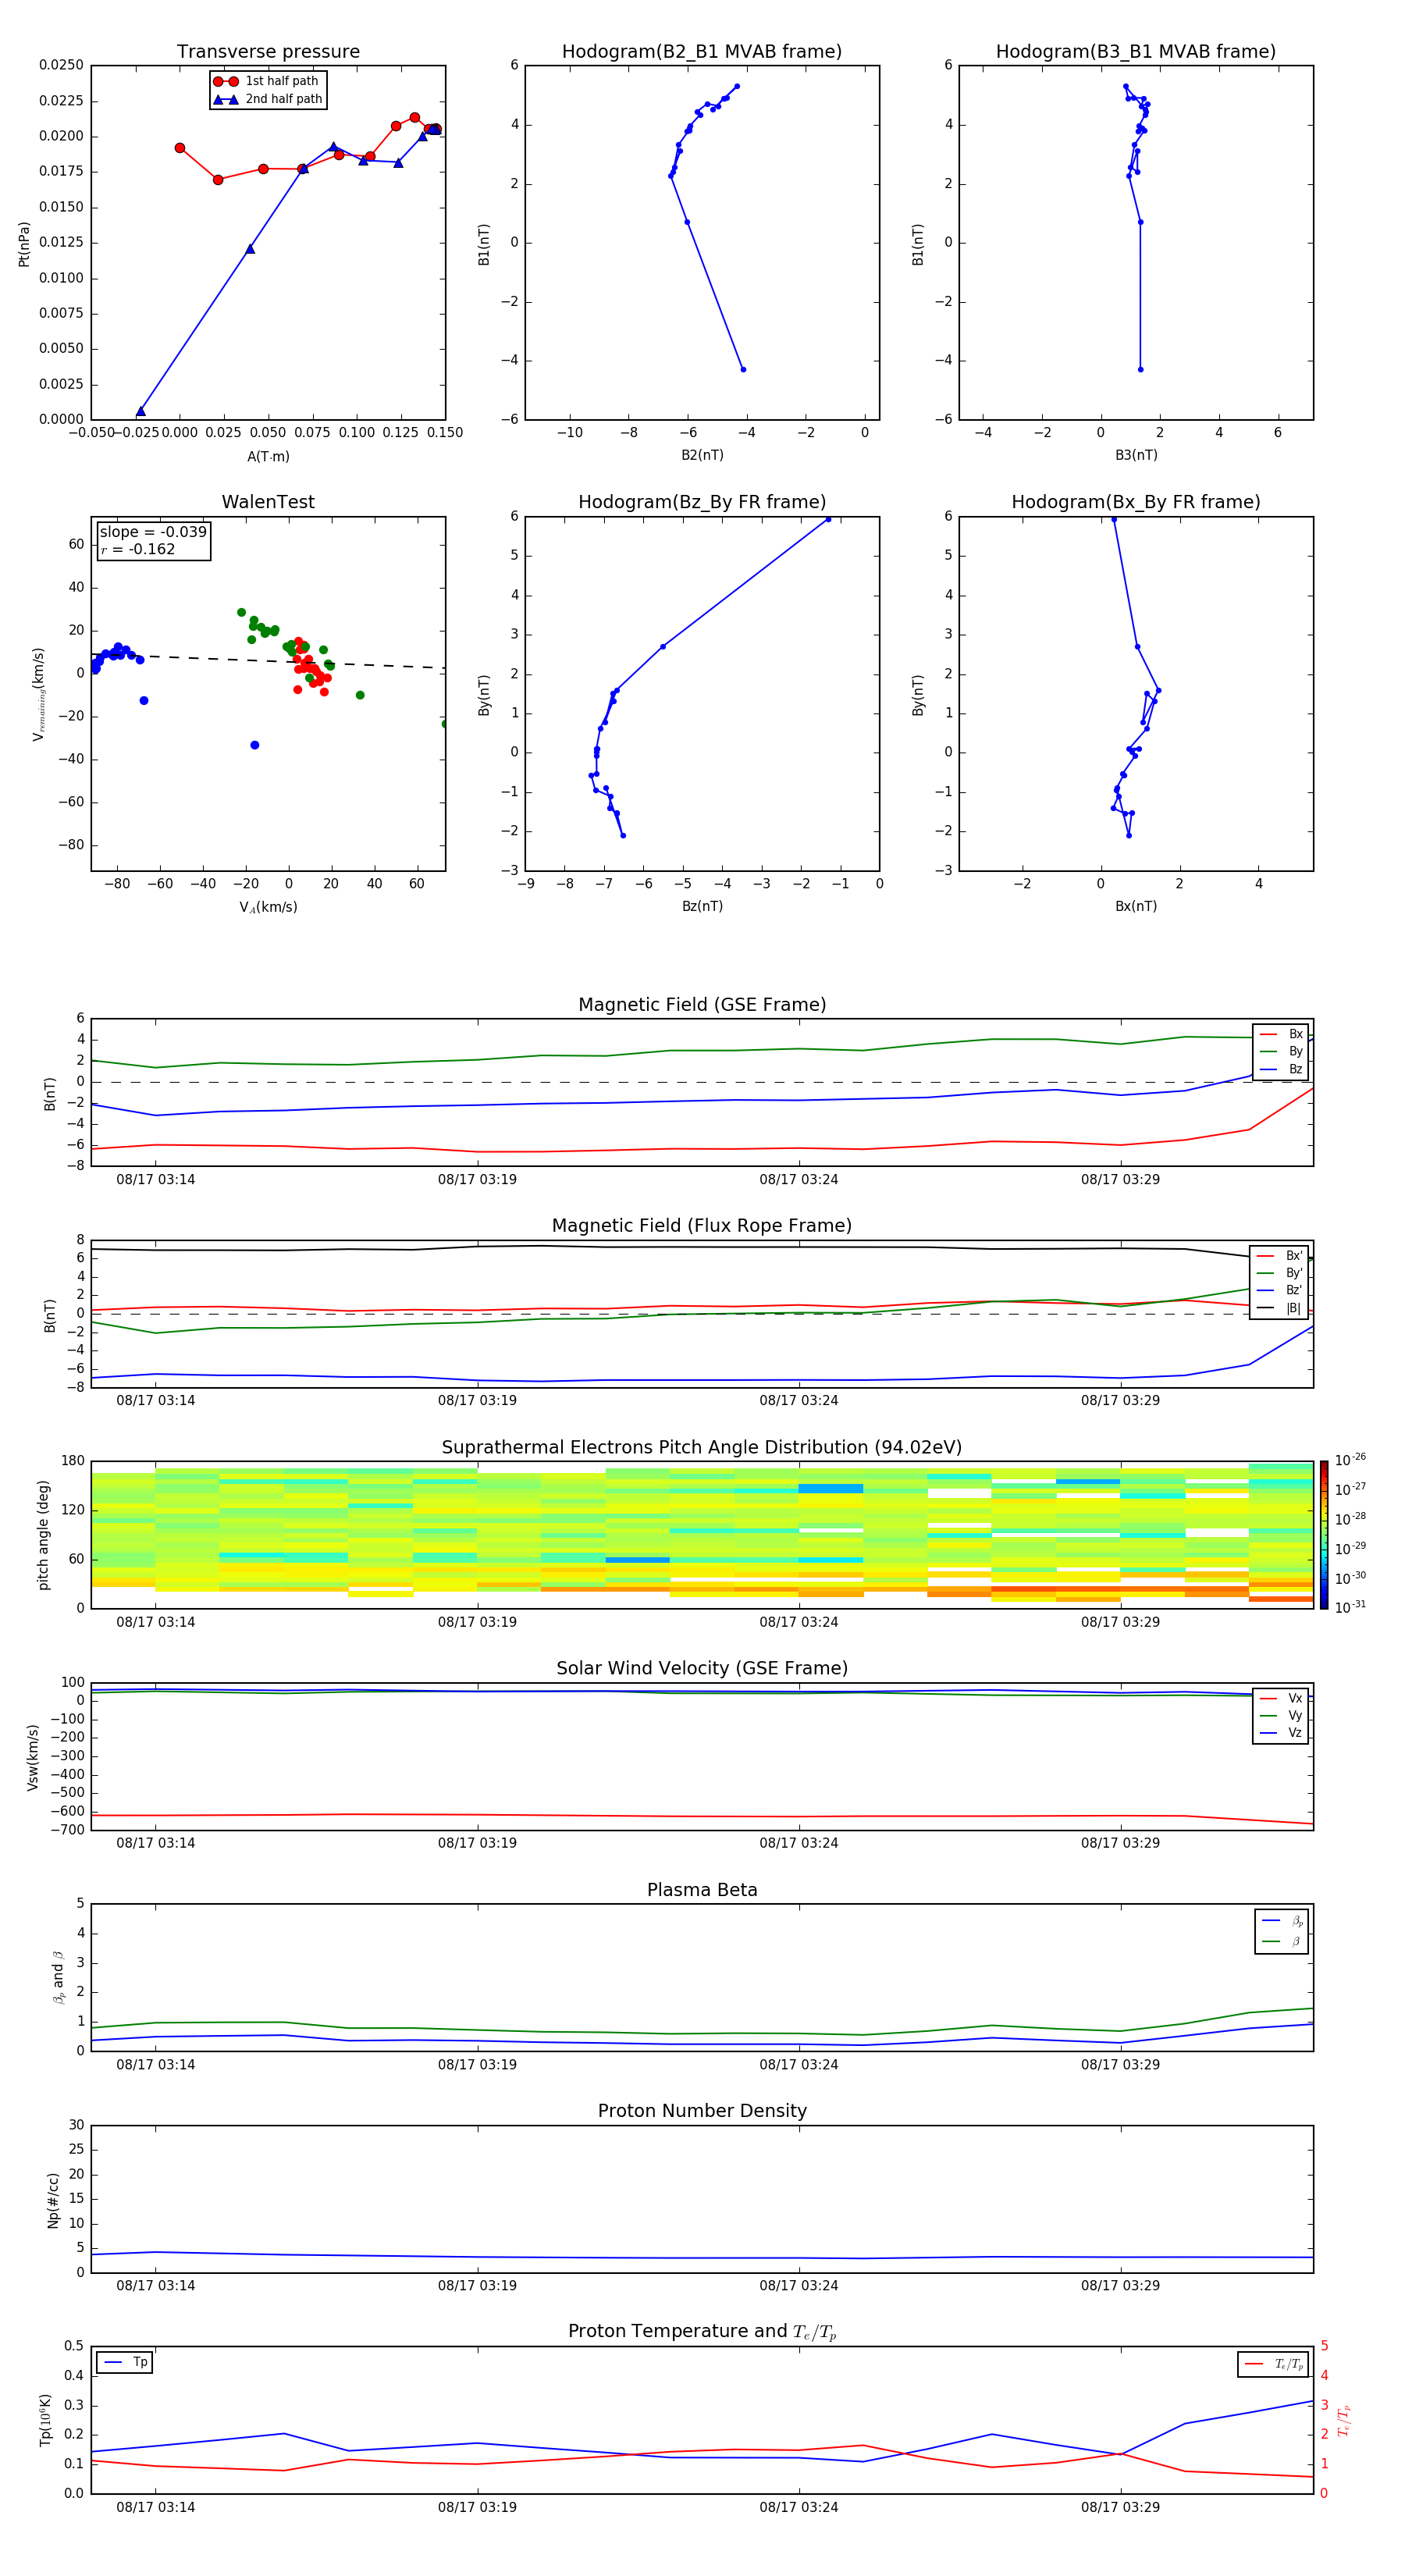This screenshot has height=2576, width=1405.
Task: Click the Tp legend in the Proton Temperature panel
Action: pos(125,2362)
